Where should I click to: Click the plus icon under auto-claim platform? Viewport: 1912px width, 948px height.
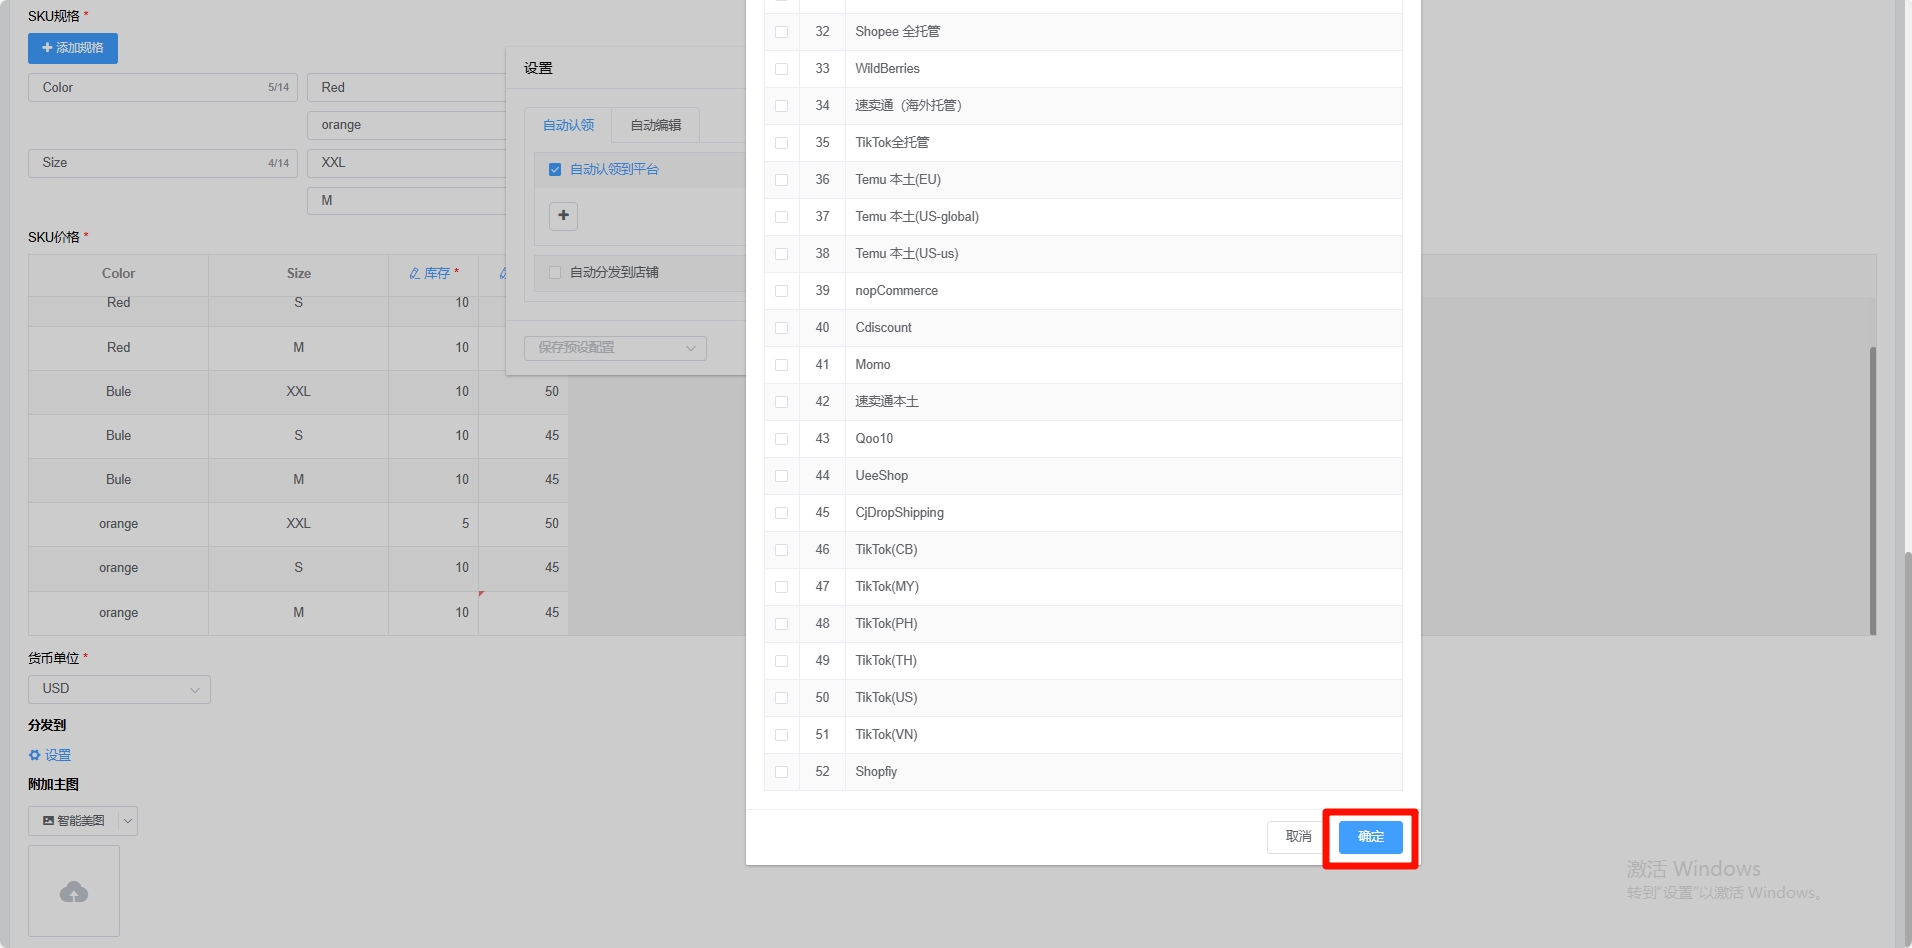(x=563, y=216)
